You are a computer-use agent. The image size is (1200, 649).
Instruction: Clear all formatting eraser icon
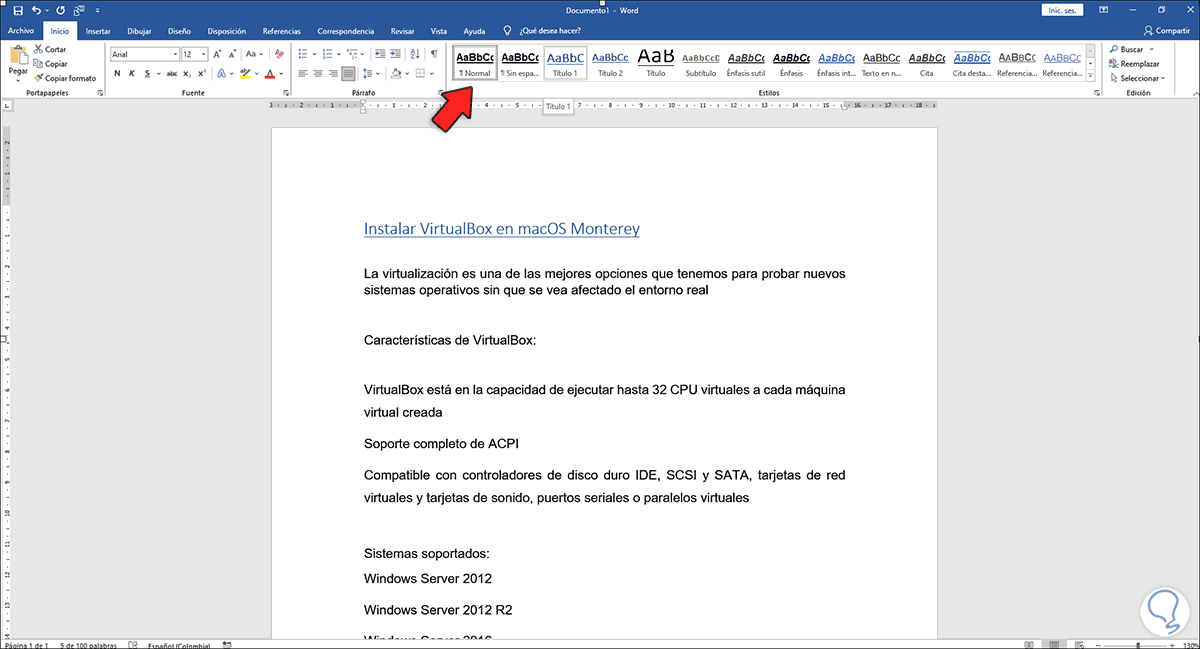pos(279,54)
